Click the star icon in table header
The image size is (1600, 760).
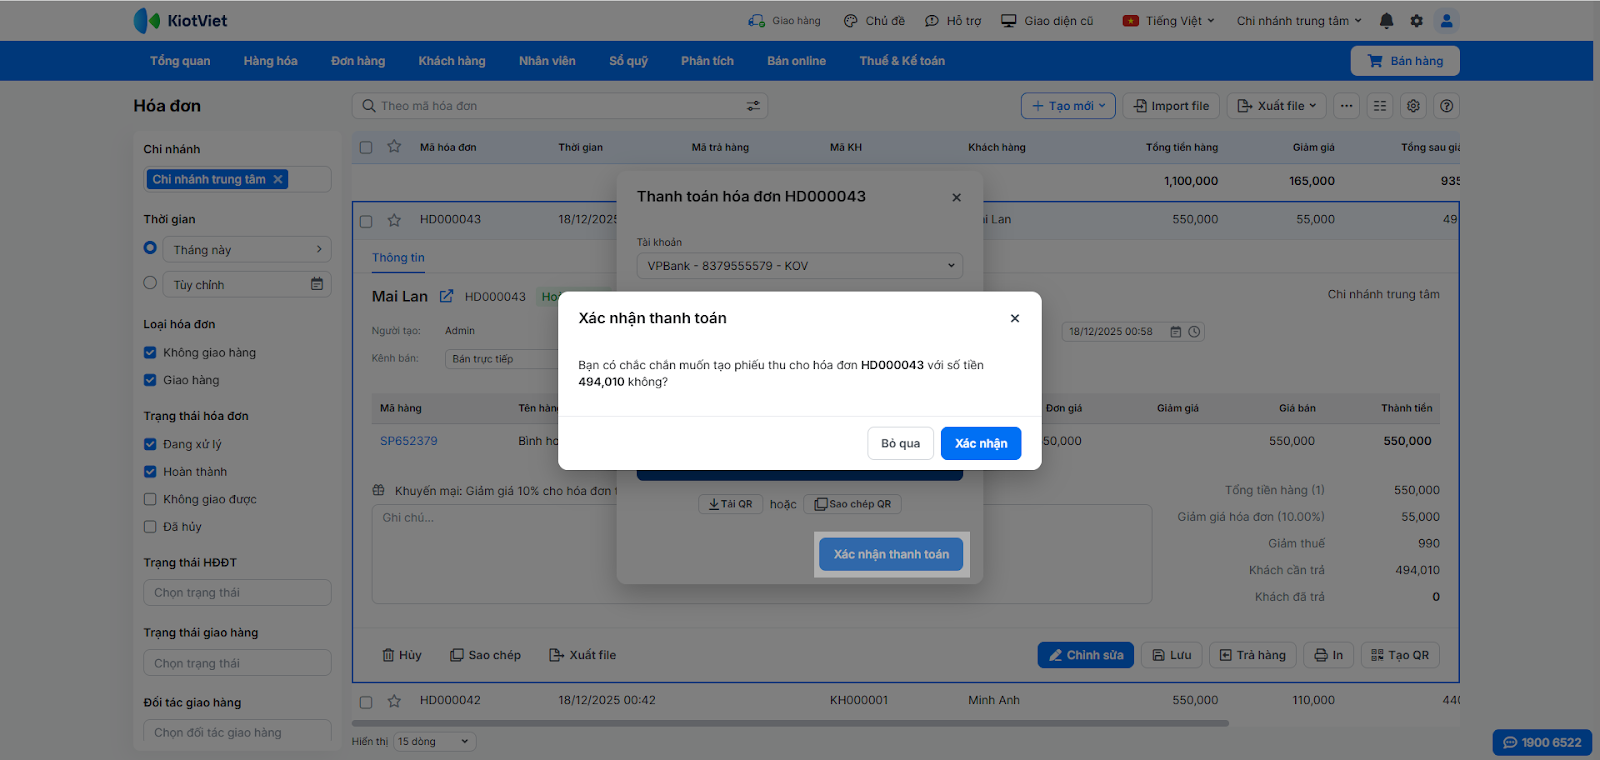click(x=394, y=147)
